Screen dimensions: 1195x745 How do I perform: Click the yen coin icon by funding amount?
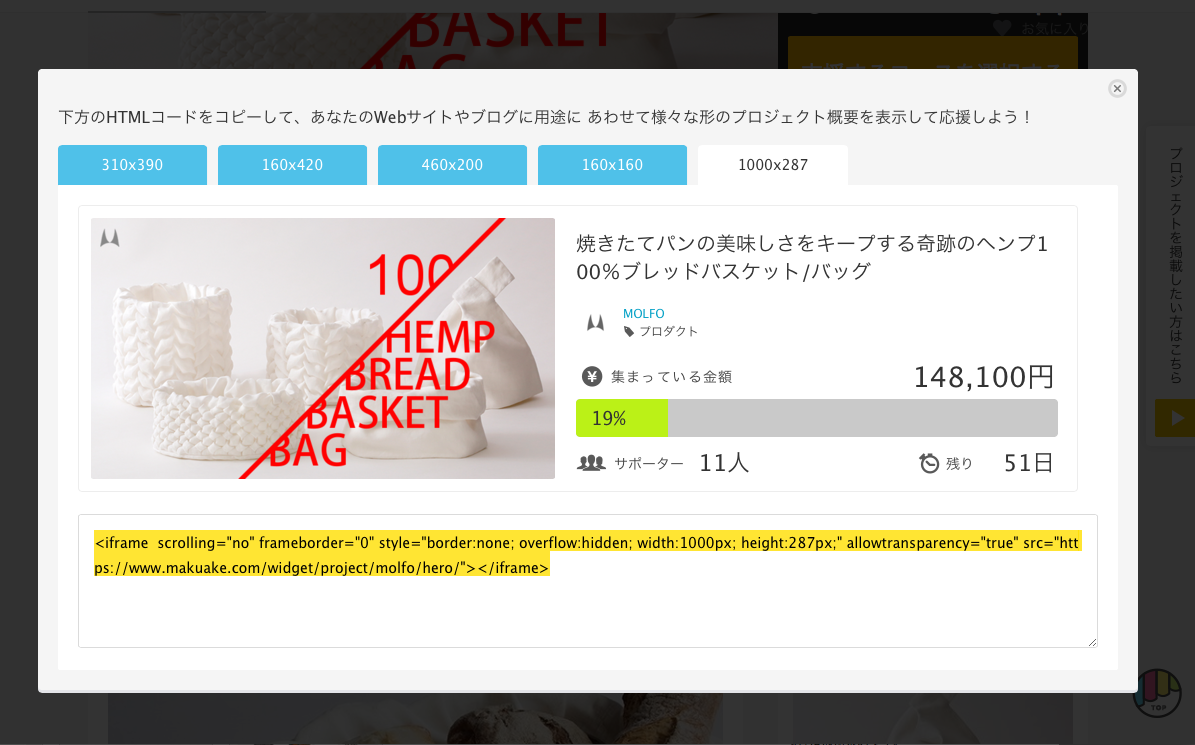click(591, 376)
